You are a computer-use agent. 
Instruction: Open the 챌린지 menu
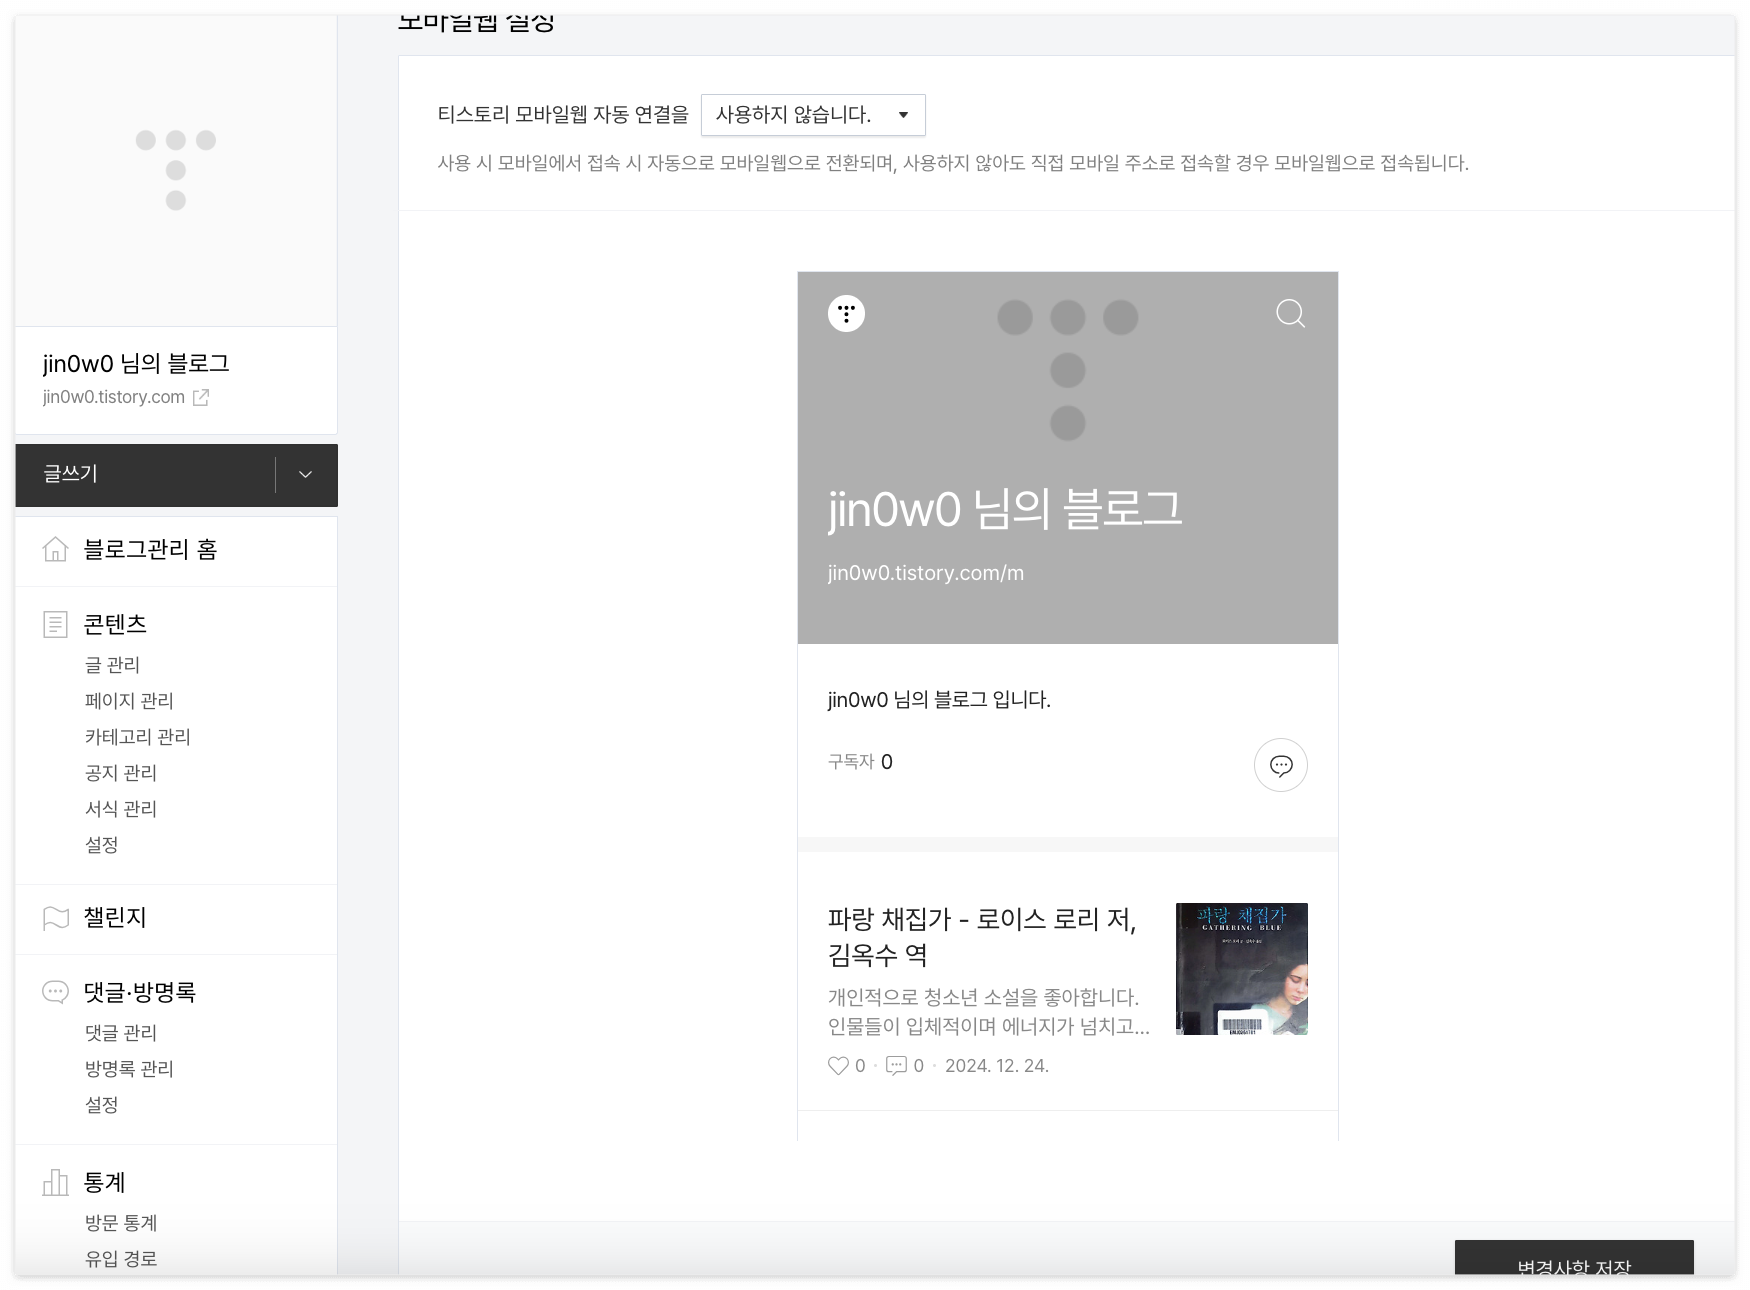tap(115, 918)
